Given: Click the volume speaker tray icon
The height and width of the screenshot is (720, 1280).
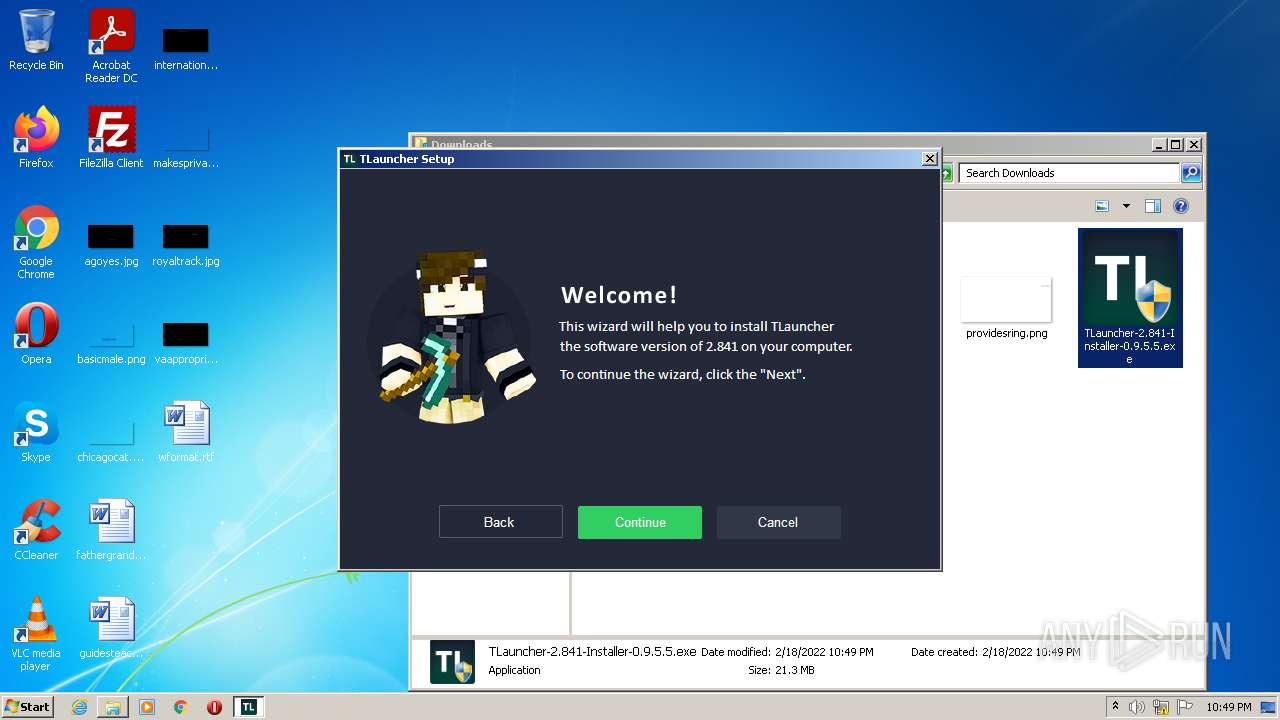Looking at the screenshot, I should pos(1137,707).
